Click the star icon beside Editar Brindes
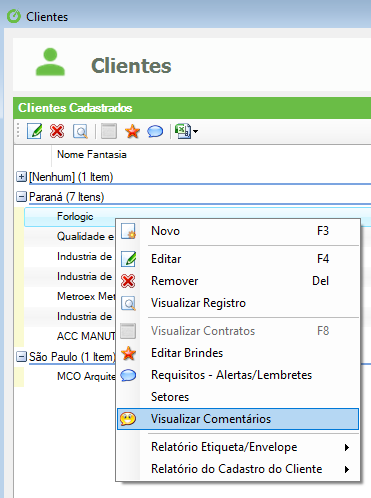Viewport: 371px width, 498px height. click(128, 353)
